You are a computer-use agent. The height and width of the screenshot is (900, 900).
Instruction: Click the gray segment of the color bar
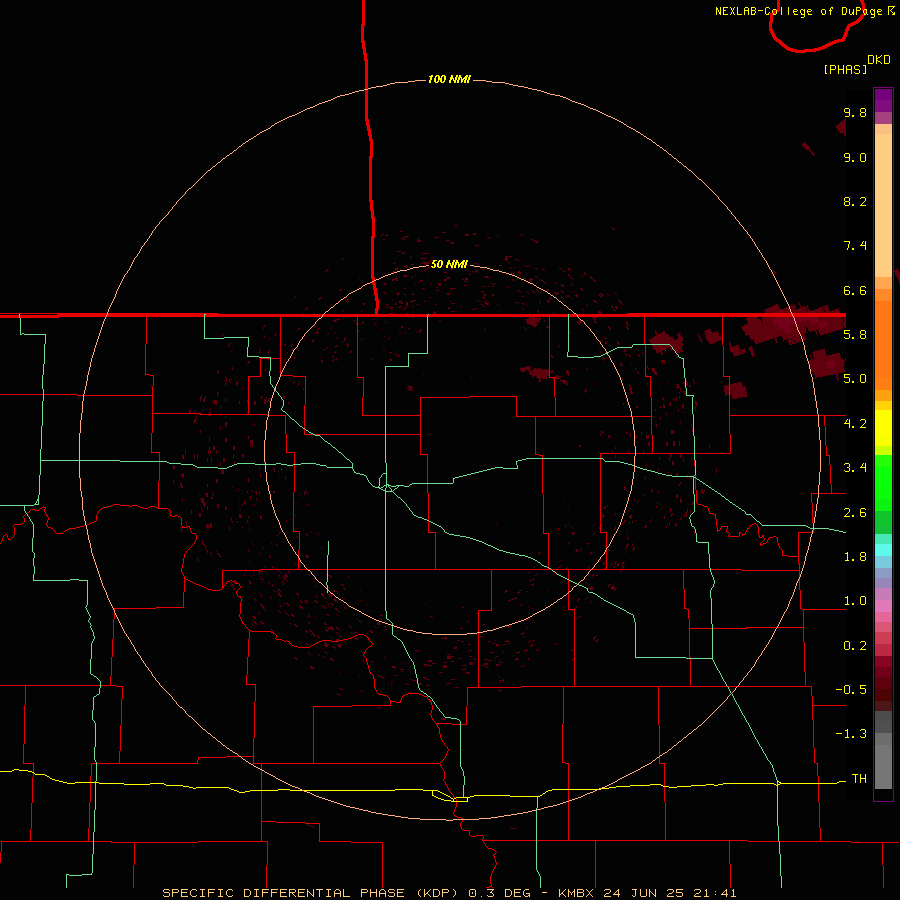(883, 749)
